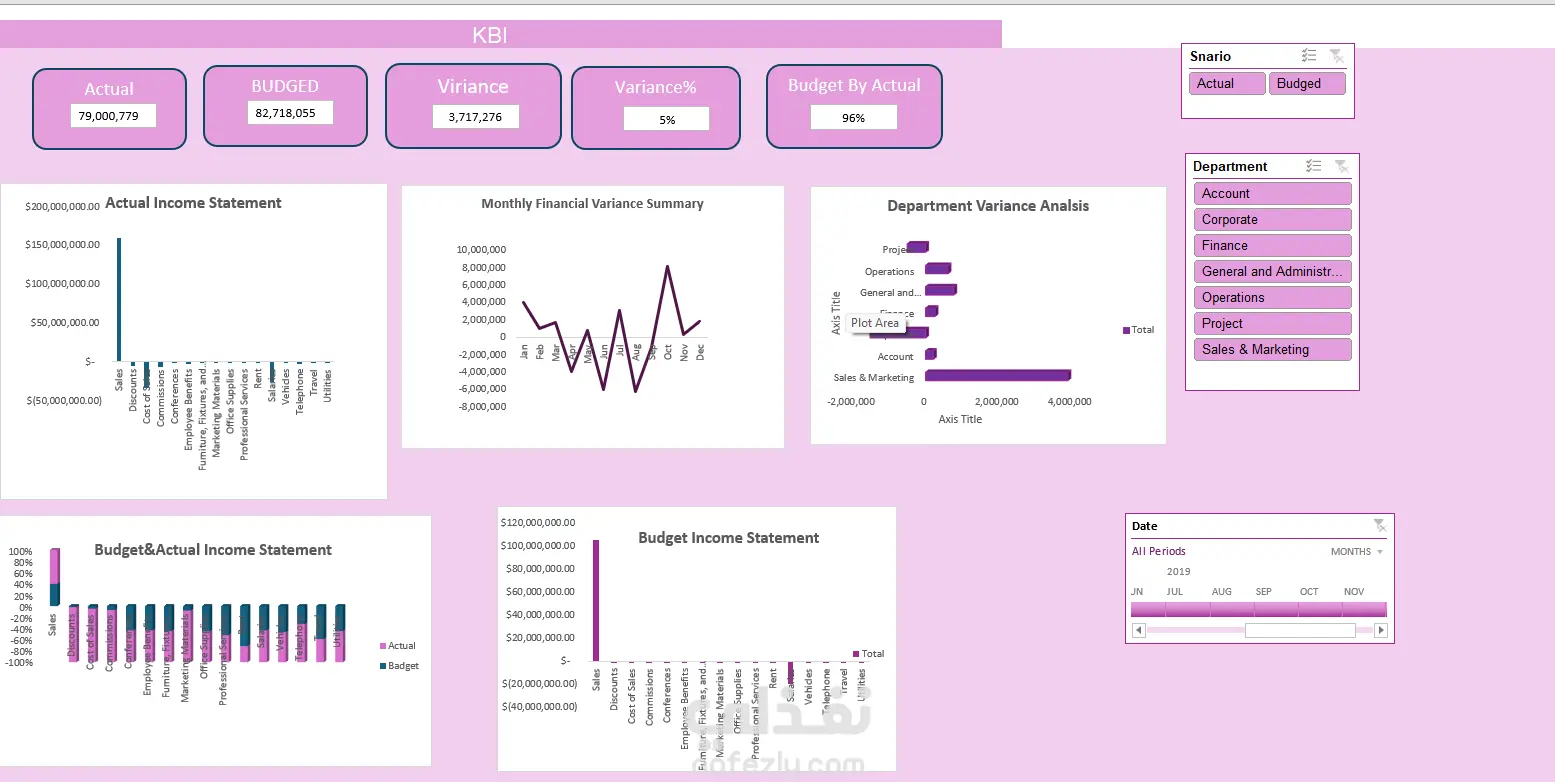This screenshot has width=1555, height=782.
Task: Click the Budget By Actual card title
Action: 854,86
